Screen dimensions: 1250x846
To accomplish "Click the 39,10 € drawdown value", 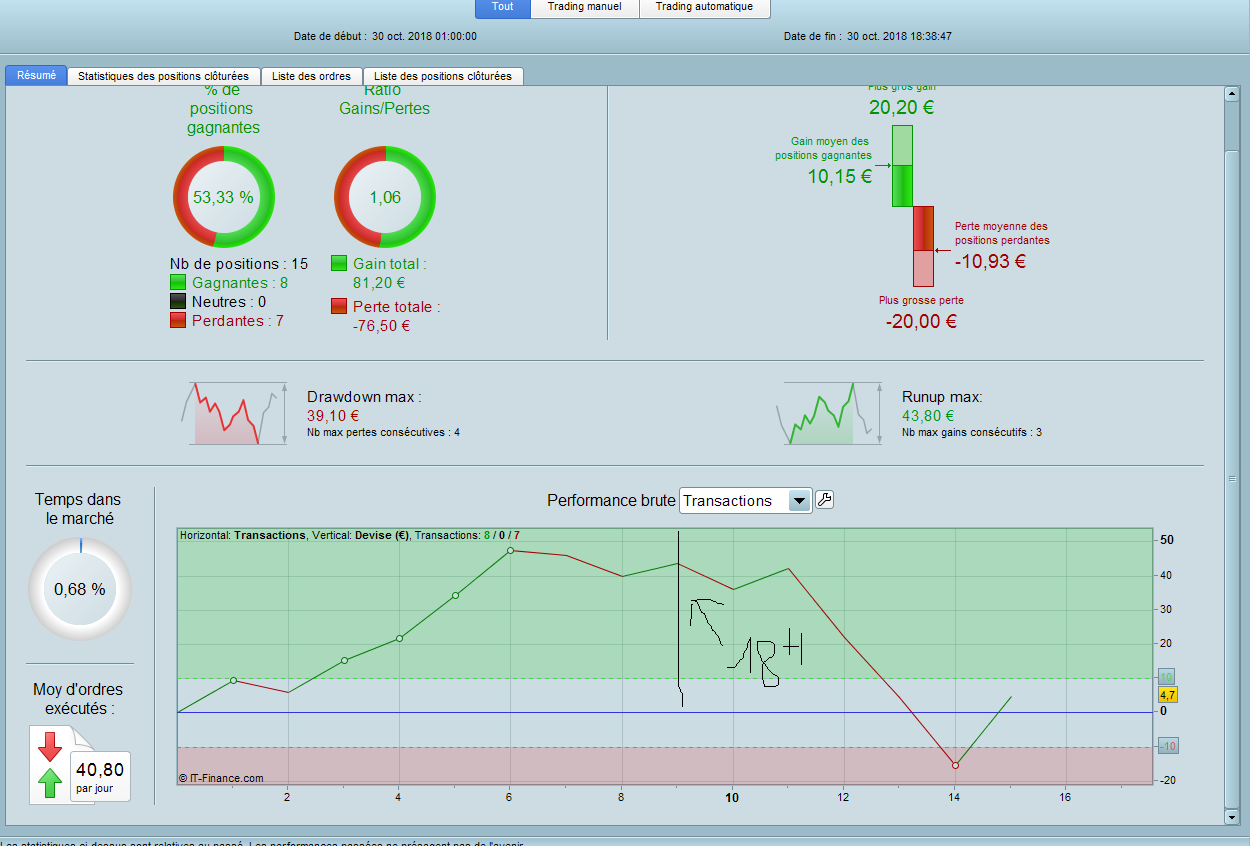I will tap(333, 416).
